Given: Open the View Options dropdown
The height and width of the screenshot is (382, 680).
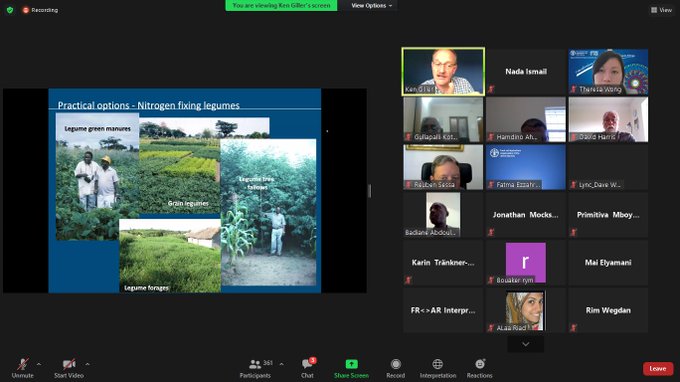Looking at the screenshot, I should [372, 6].
